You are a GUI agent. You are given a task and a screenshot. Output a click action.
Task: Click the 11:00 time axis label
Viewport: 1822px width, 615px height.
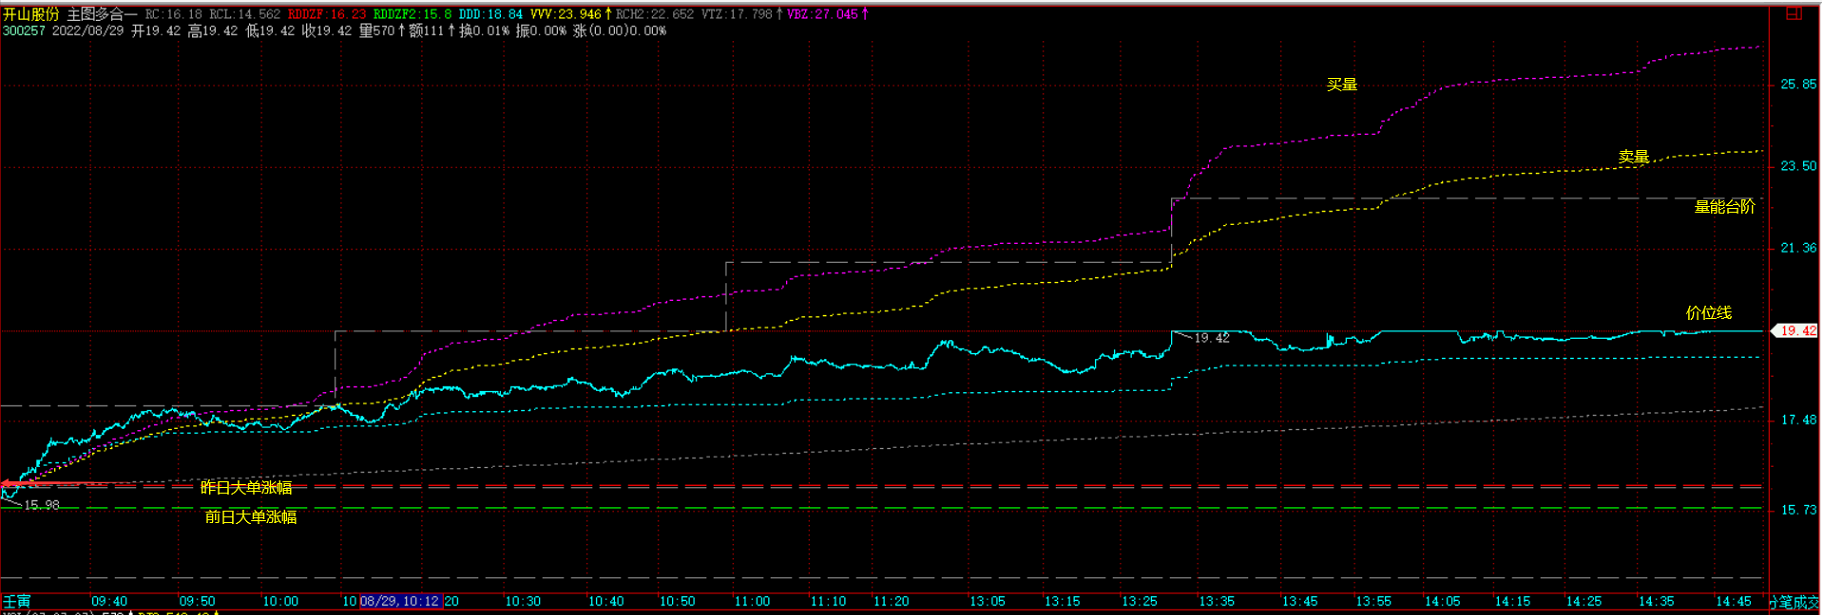click(752, 601)
